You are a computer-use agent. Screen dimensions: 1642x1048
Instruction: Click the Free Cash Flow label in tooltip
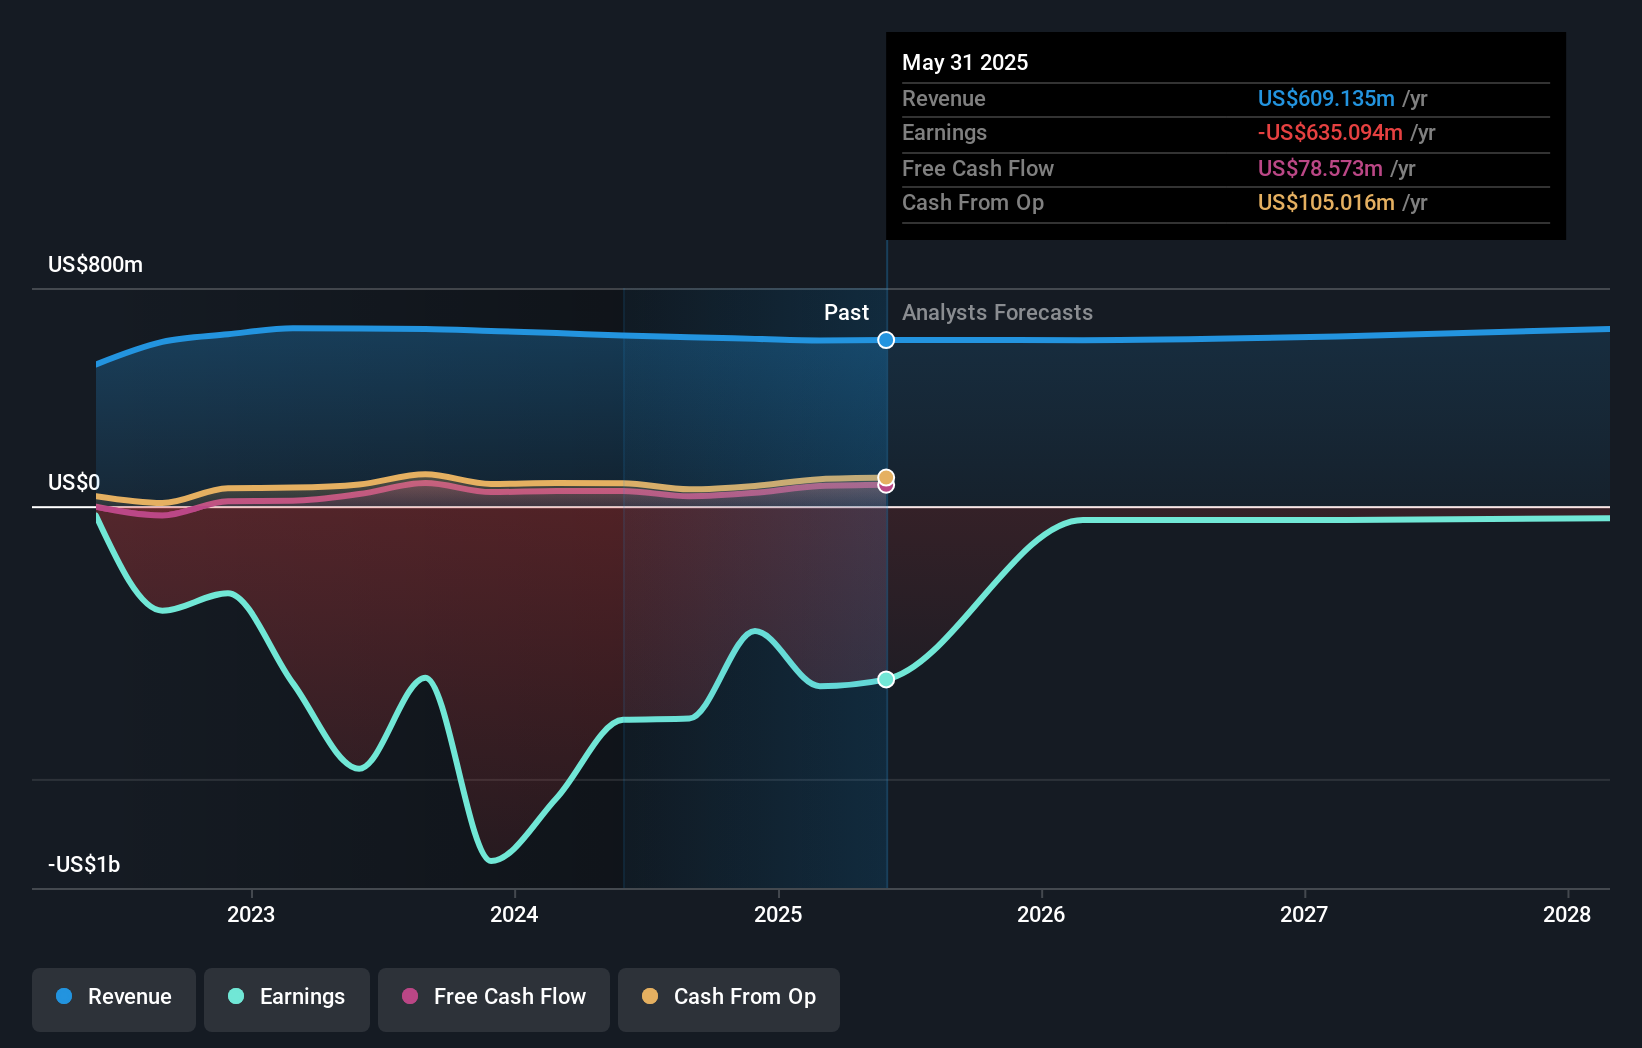pyautogui.click(x=978, y=169)
